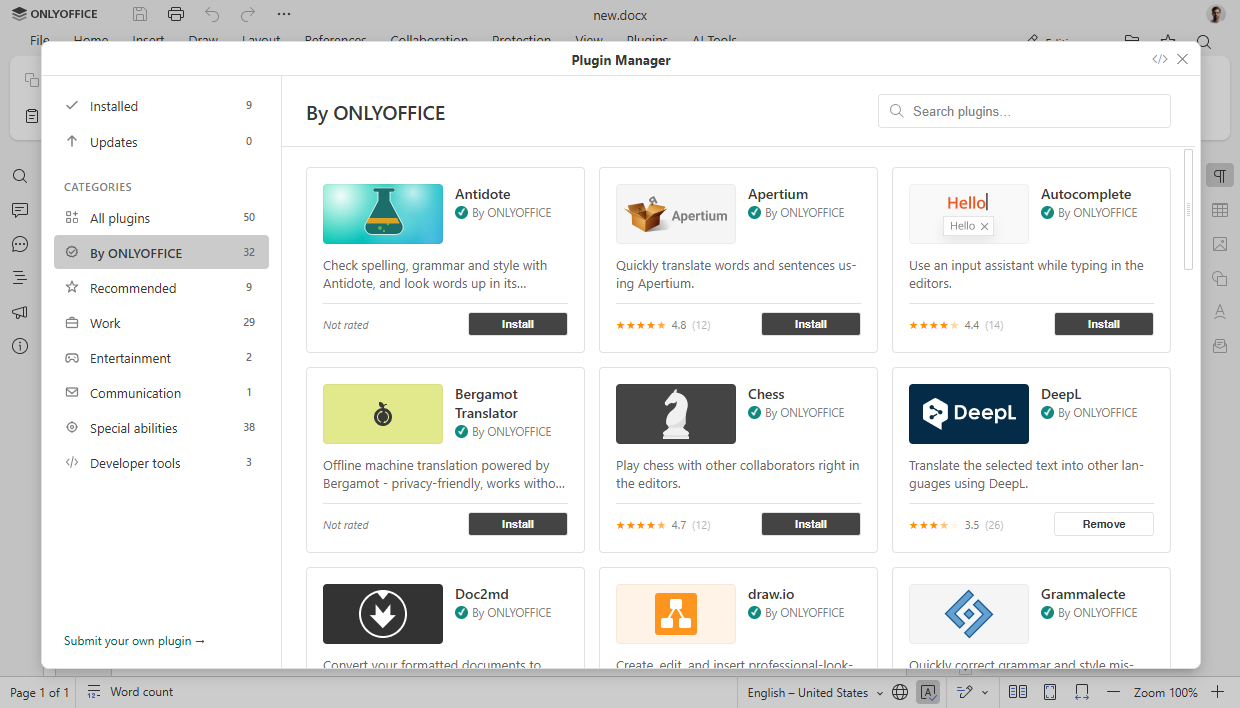Viewport: 1240px width, 708px height.
Task: Click the zoom in plus icon
Action: tap(1218, 692)
